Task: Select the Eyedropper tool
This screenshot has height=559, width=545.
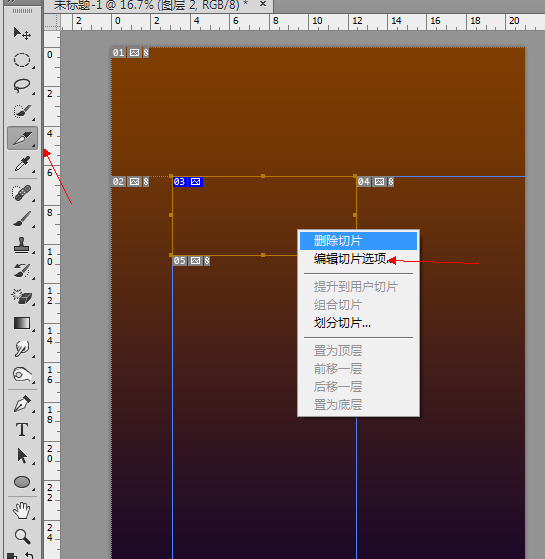Action: coord(22,164)
